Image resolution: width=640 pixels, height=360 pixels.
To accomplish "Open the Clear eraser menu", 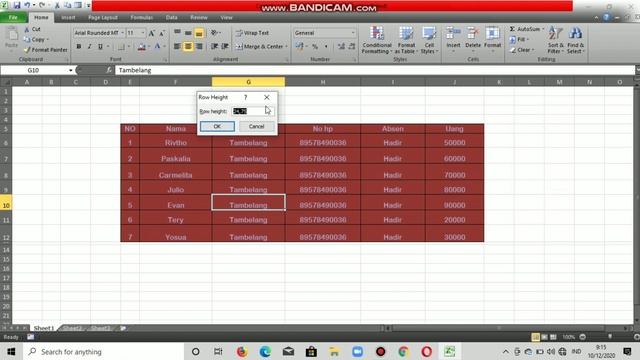I will 522,50.
